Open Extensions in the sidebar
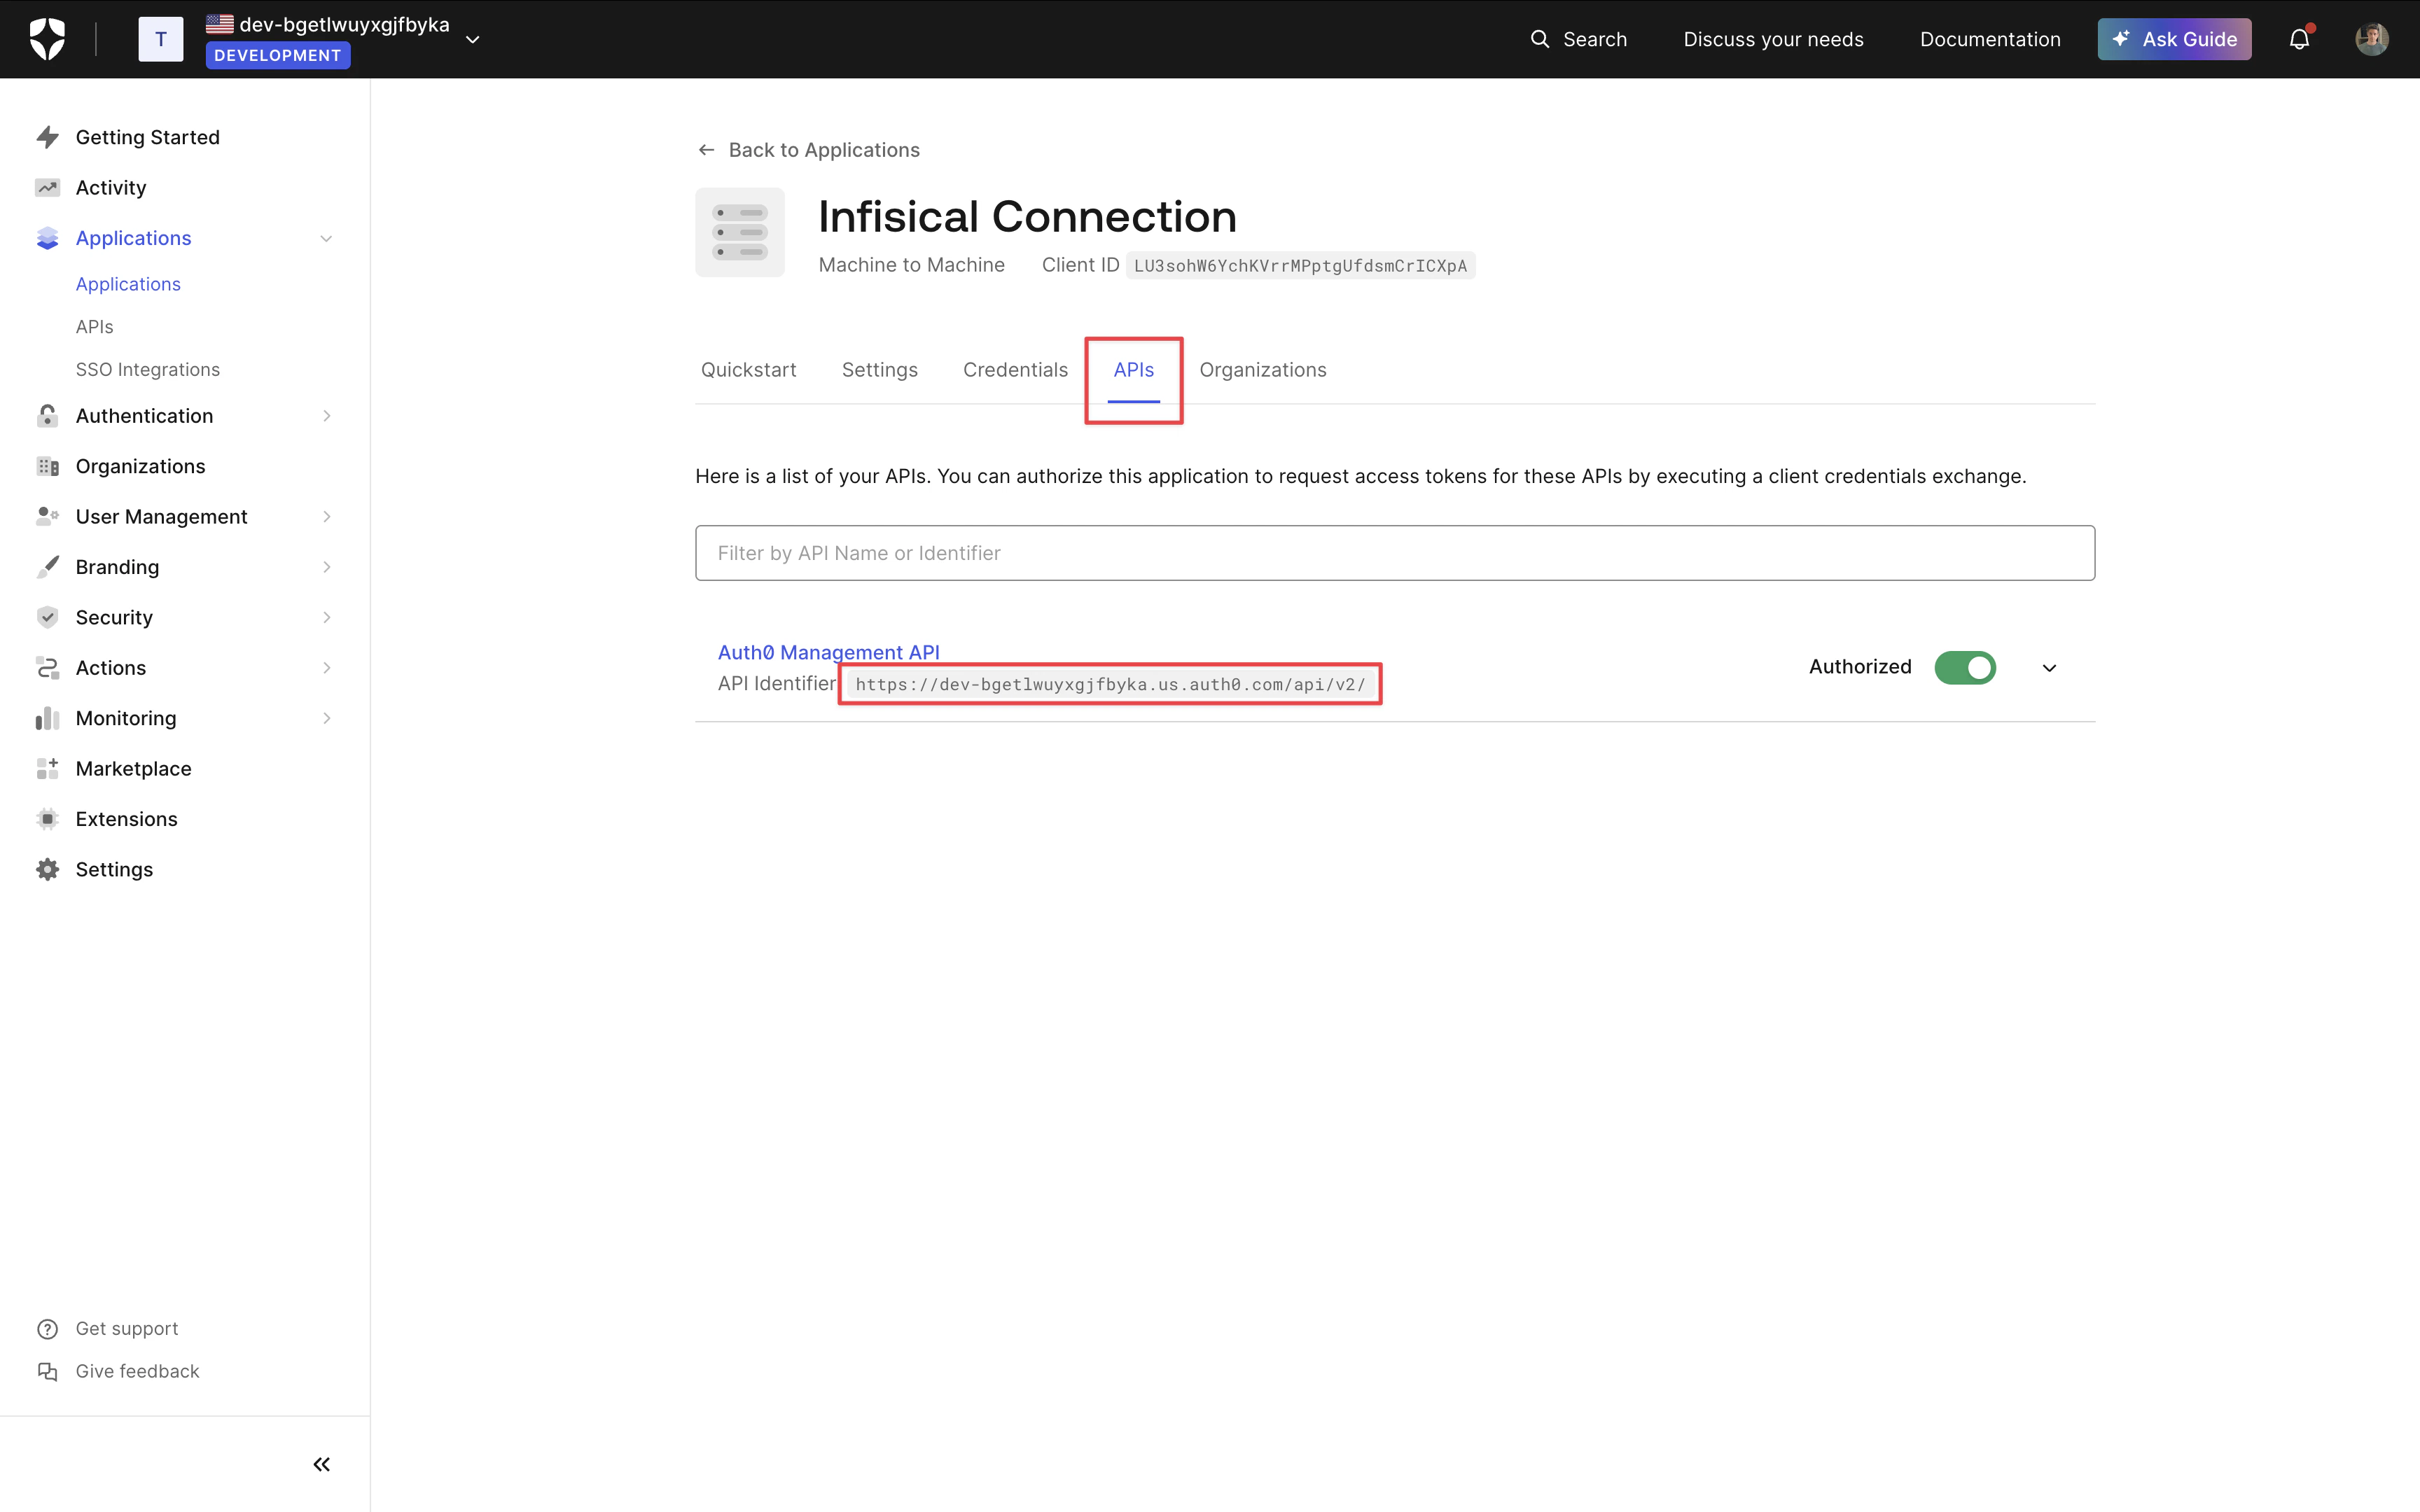Viewport: 2420px width, 1512px height. [127, 819]
